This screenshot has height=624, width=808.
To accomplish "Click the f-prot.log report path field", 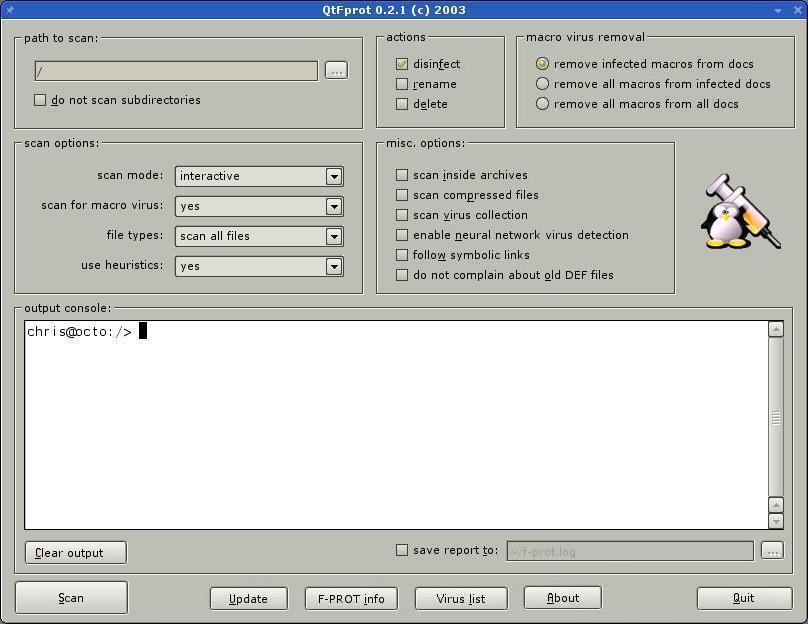I will coord(630,551).
